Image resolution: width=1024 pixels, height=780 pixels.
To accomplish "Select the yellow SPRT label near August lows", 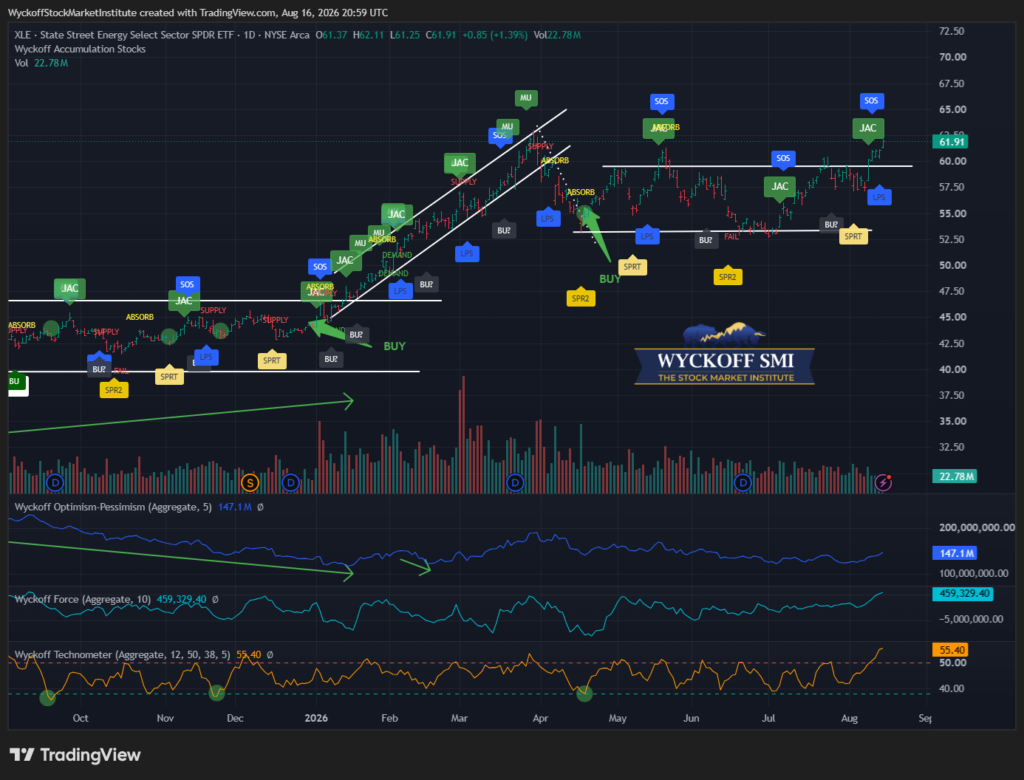I will point(853,236).
